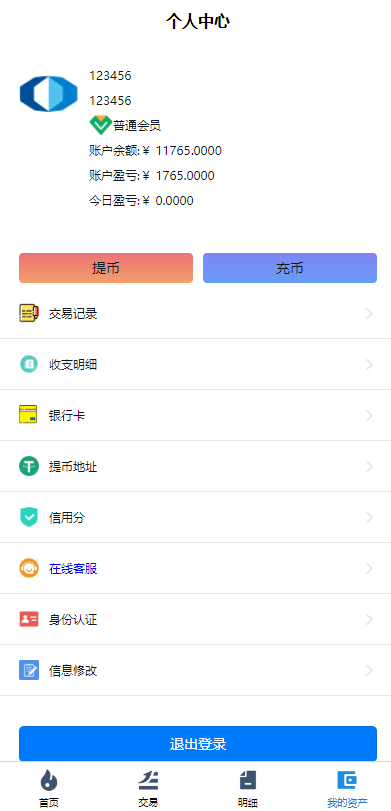Click the green 普通会员 badge icon
The image size is (391, 811).
pos(100,125)
